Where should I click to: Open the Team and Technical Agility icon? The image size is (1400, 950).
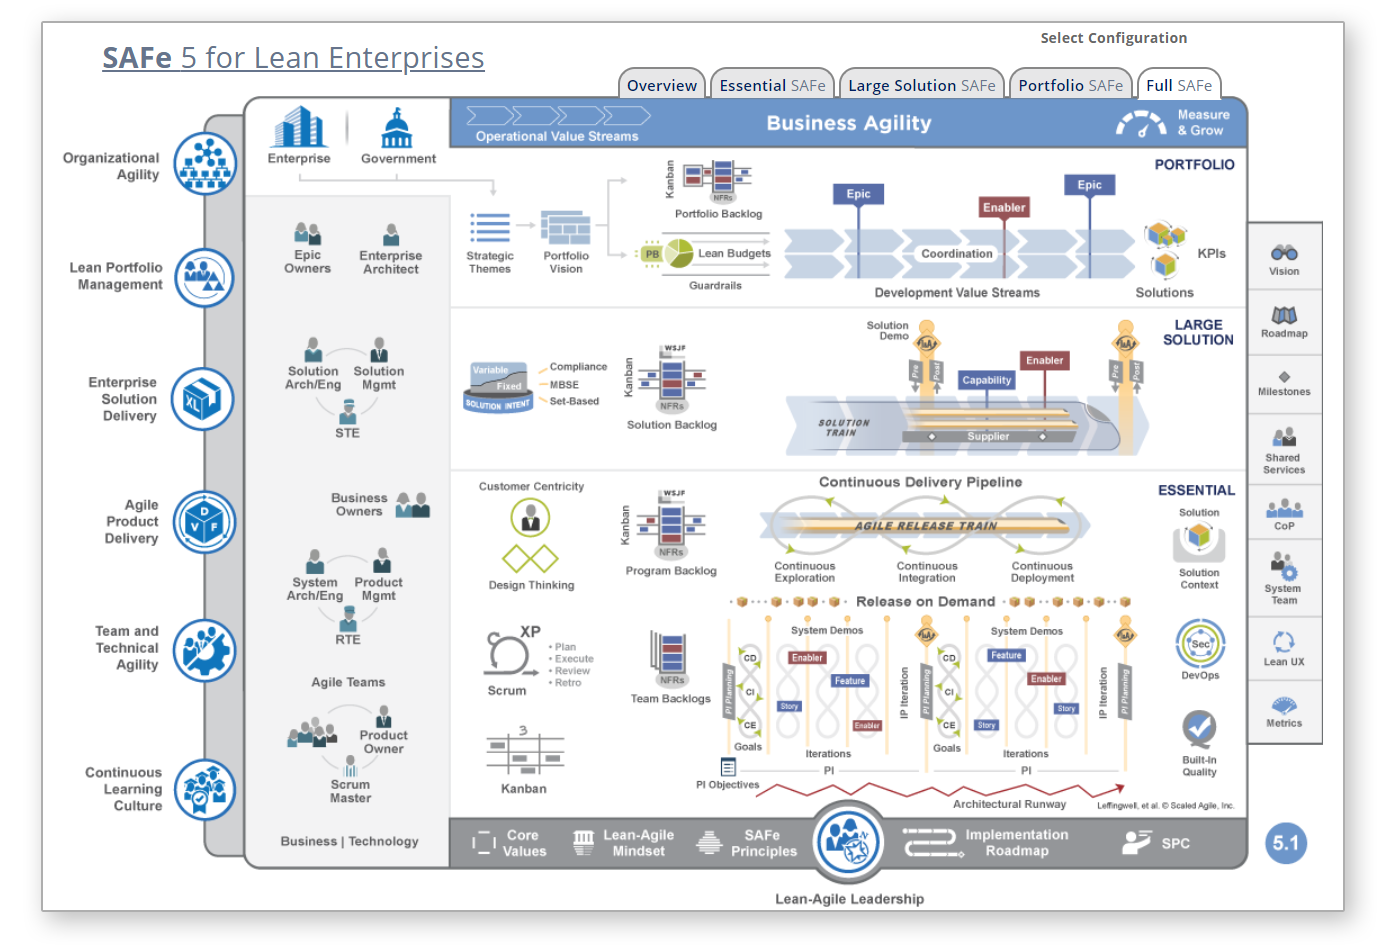point(205,650)
